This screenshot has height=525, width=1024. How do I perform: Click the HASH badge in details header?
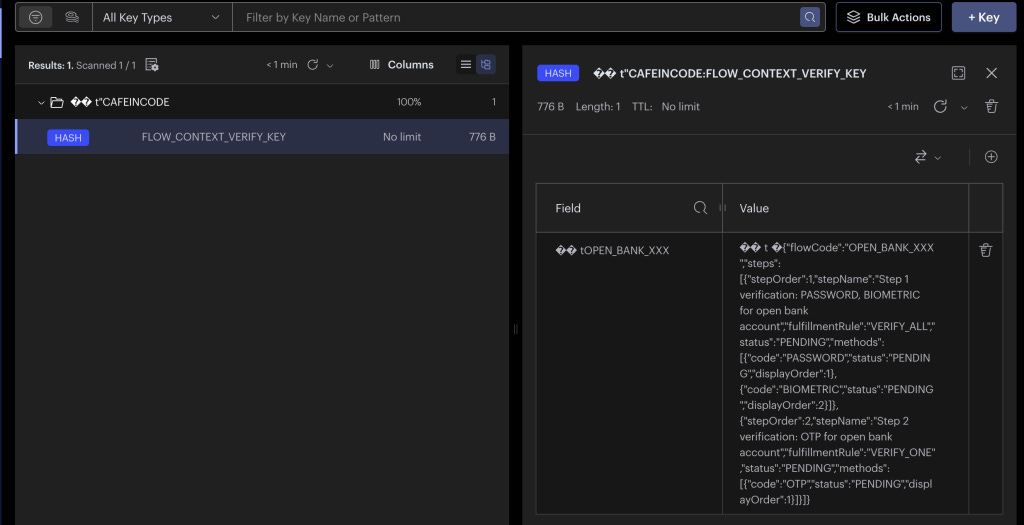558,73
